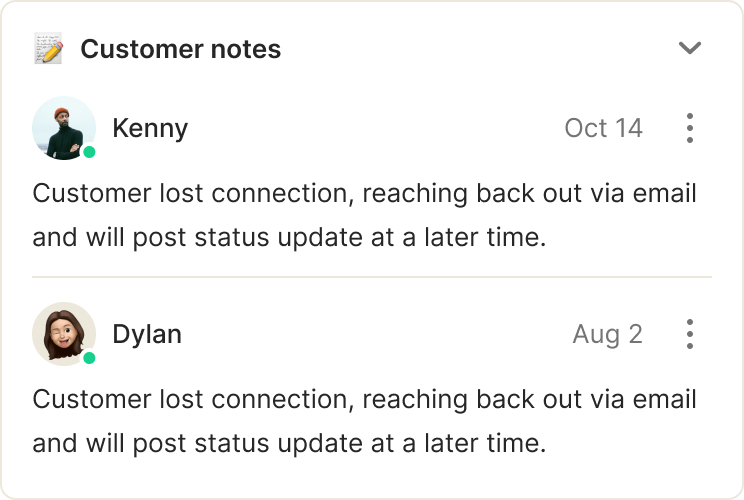Viewport: 744px width, 500px height.
Task: Select the name Kenny
Action: tap(150, 128)
